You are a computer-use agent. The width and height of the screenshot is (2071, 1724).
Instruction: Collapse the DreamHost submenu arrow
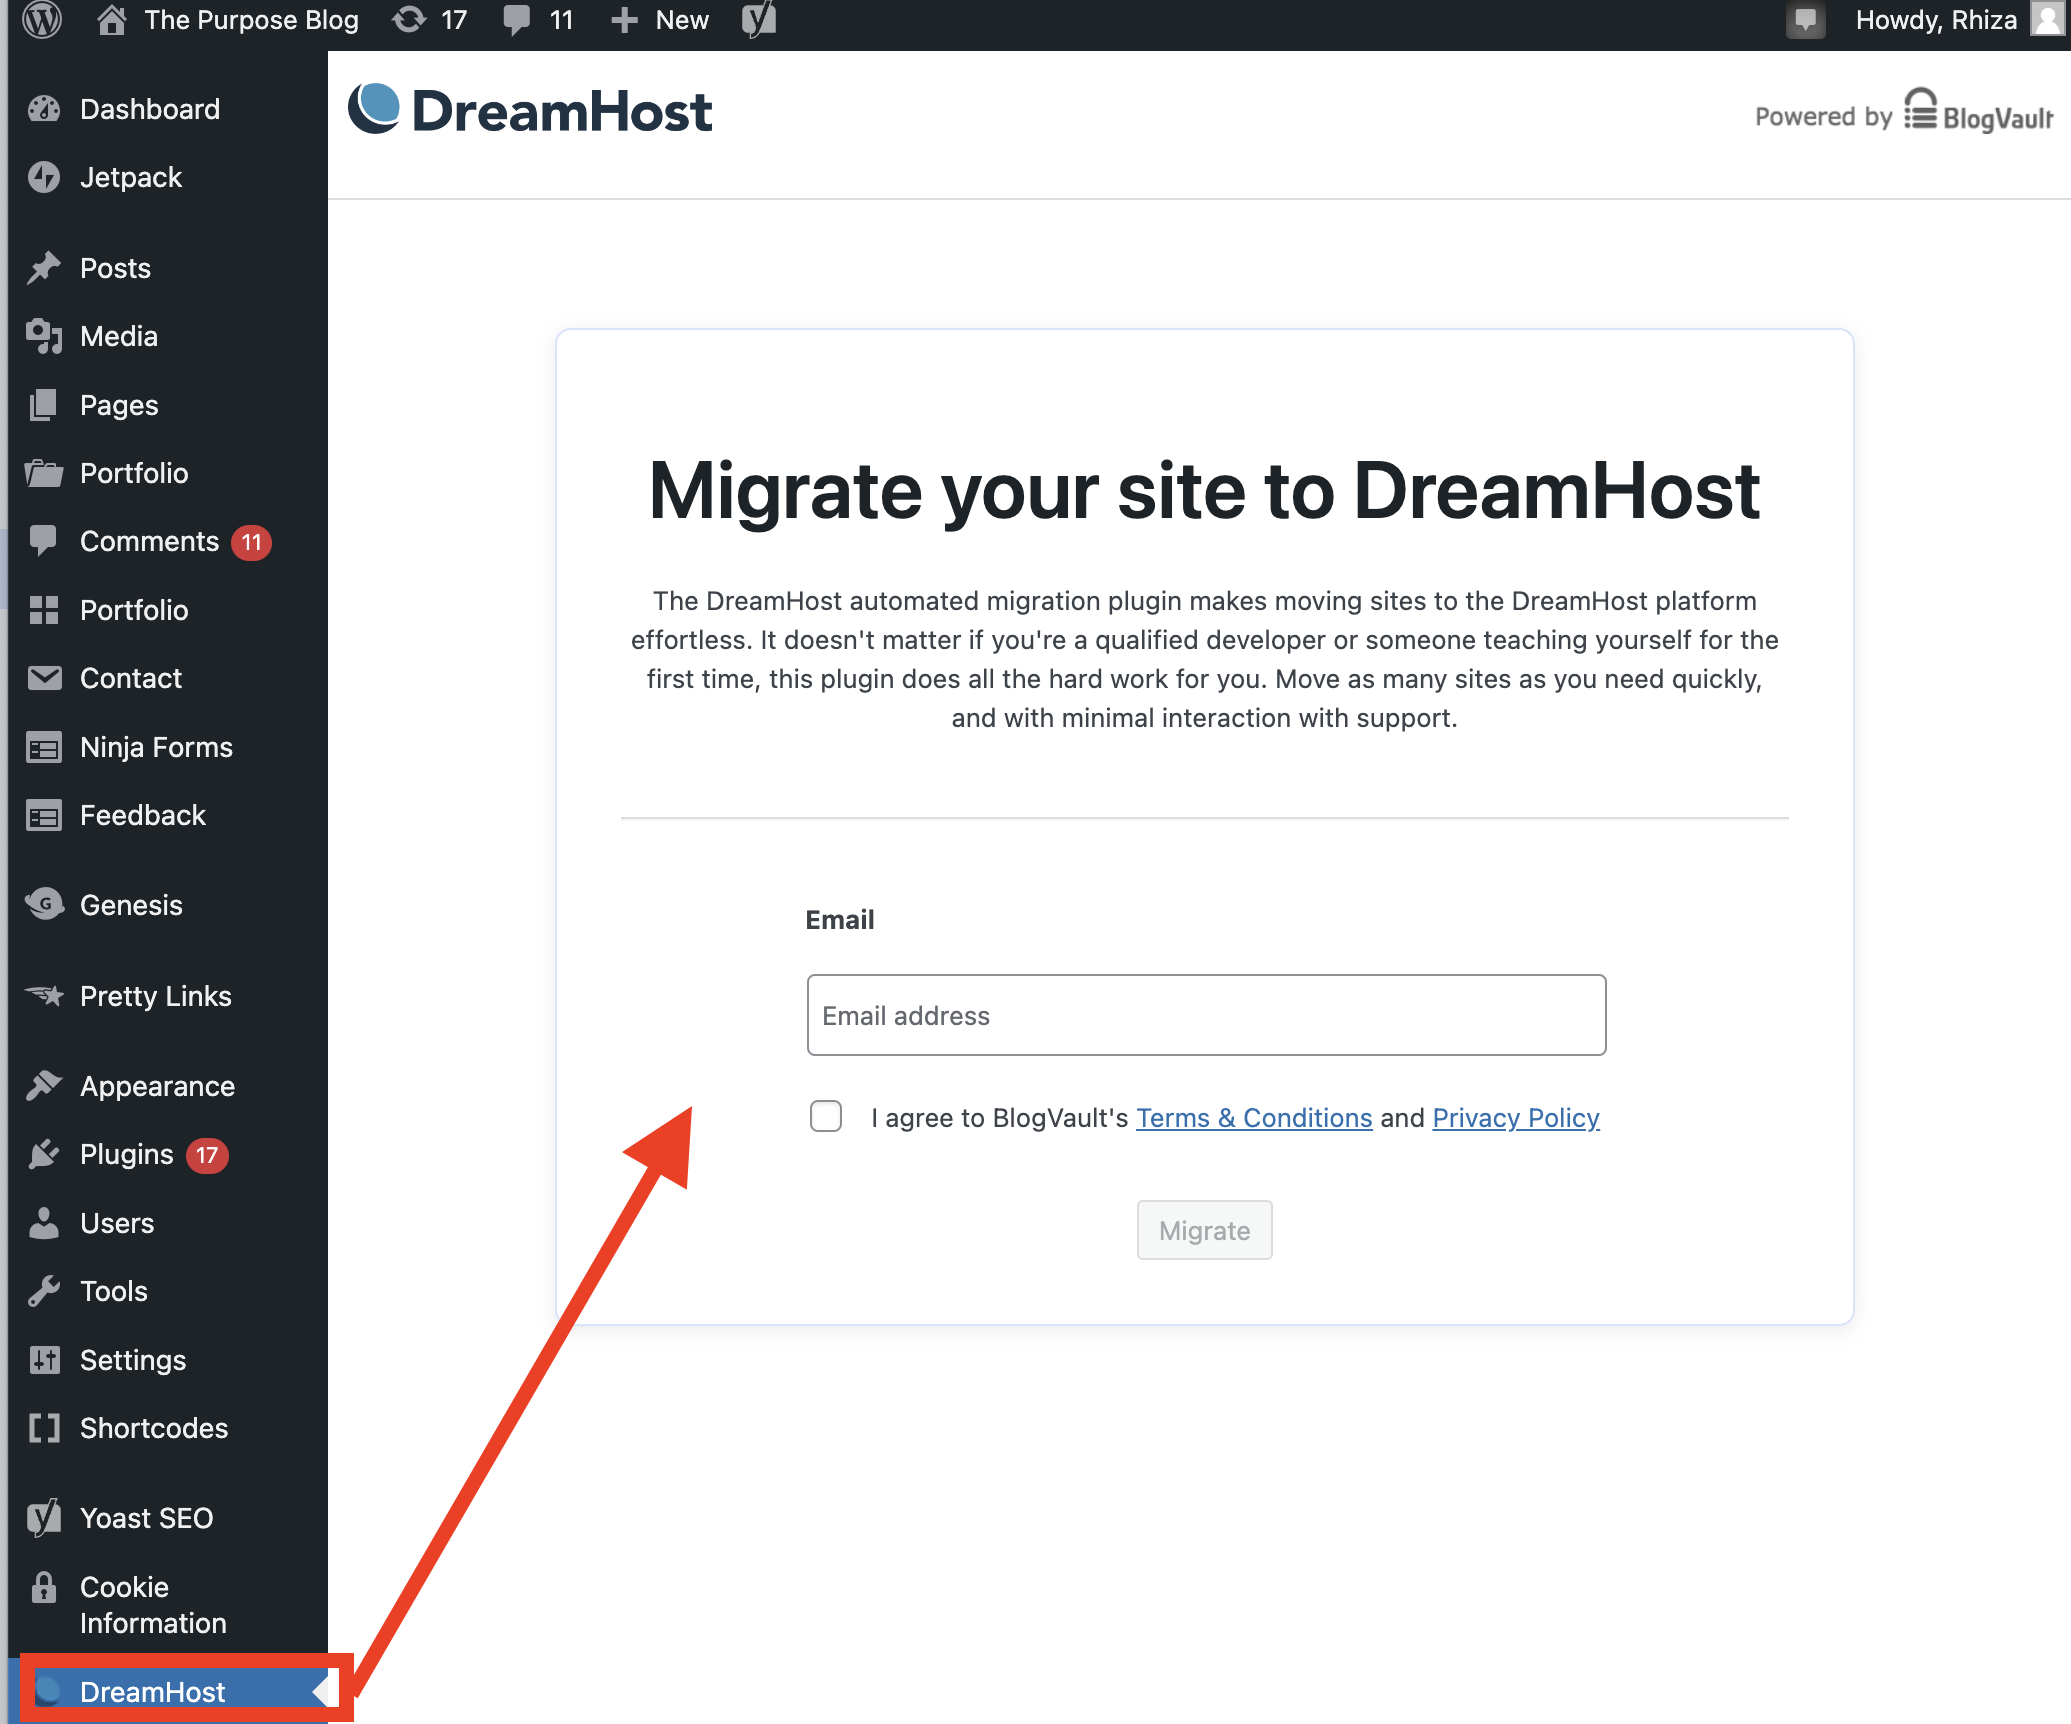coord(320,1692)
